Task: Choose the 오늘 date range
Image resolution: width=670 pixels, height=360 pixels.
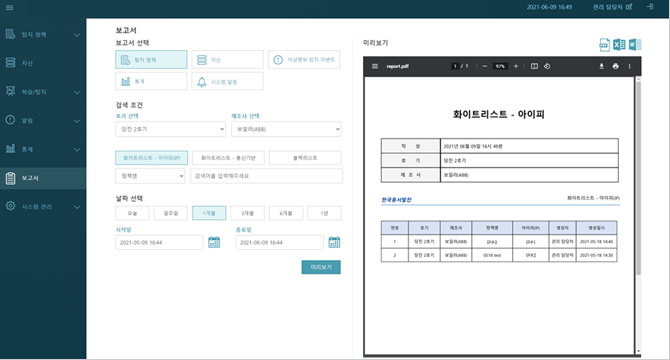Action: (x=132, y=213)
